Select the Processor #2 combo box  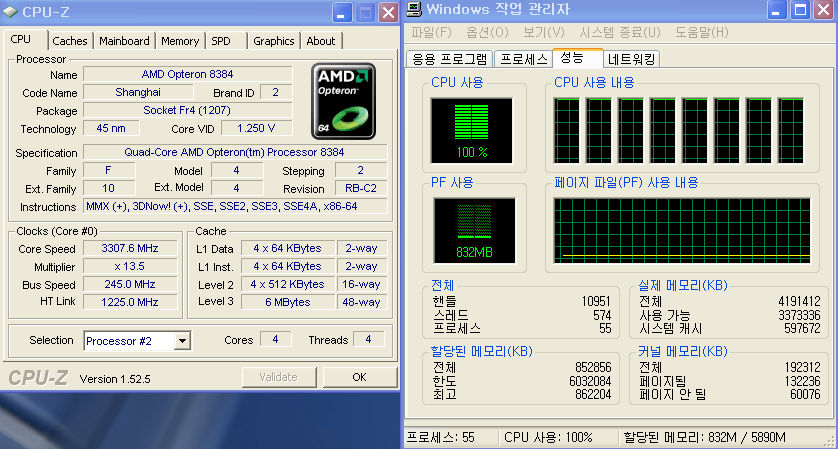tap(137, 341)
